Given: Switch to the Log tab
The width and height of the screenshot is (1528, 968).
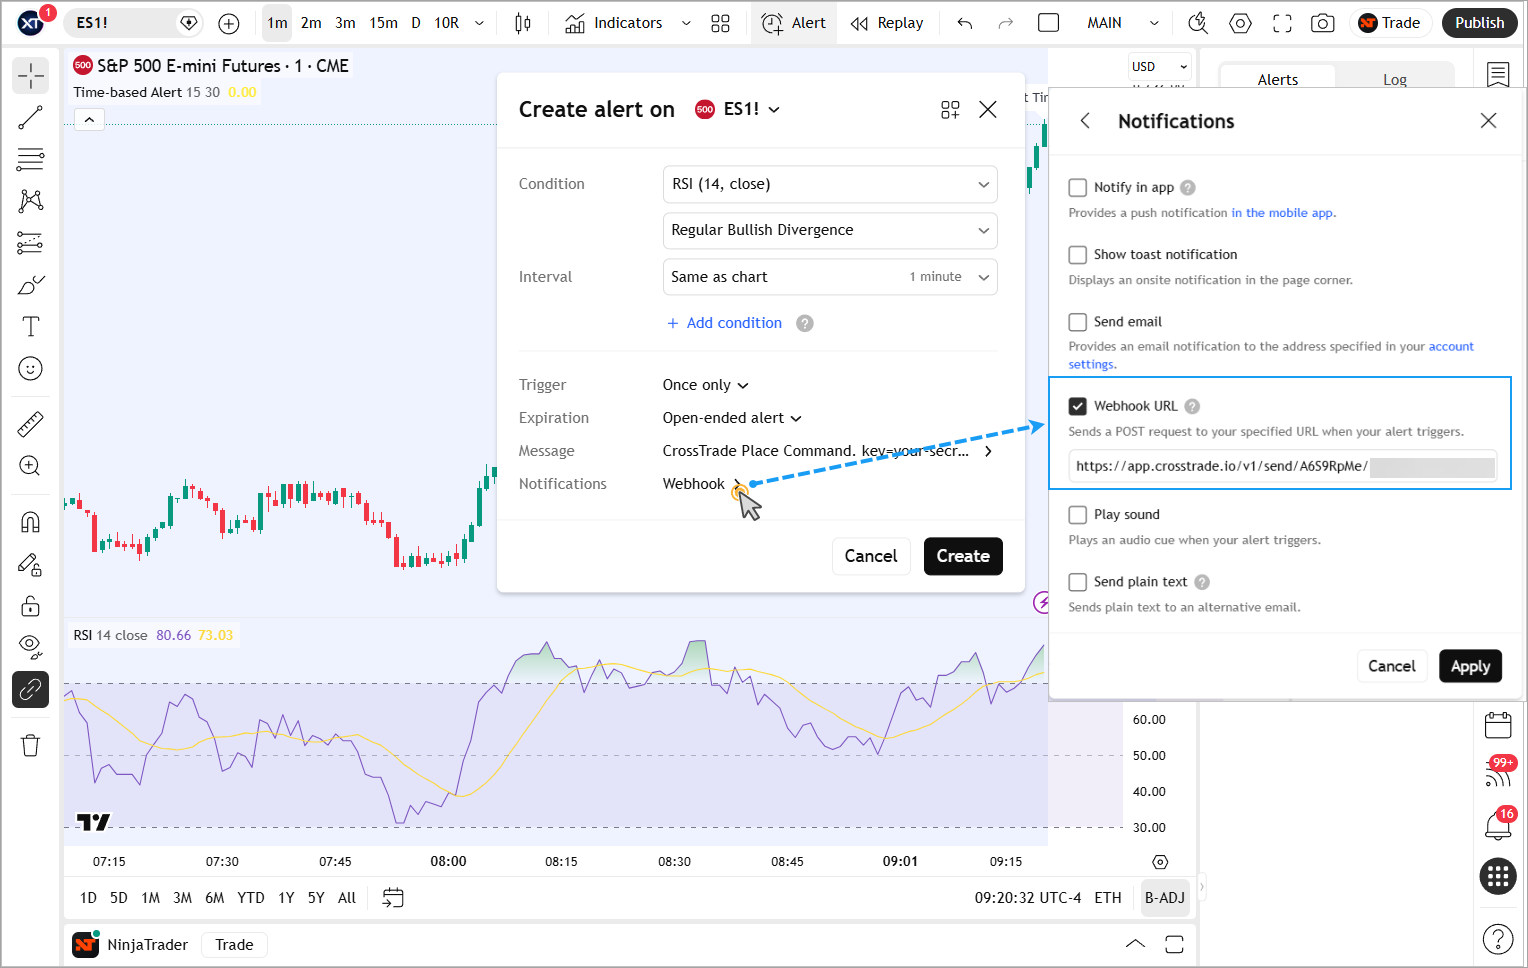Looking at the screenshot, I should click(x=1394, y=80).
